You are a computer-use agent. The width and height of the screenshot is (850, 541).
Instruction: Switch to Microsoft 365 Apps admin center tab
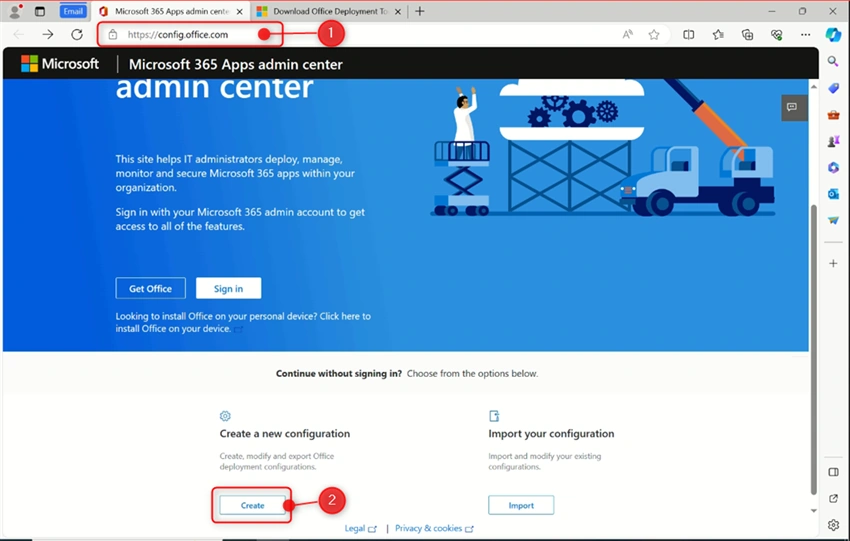[x=171, y=11]
